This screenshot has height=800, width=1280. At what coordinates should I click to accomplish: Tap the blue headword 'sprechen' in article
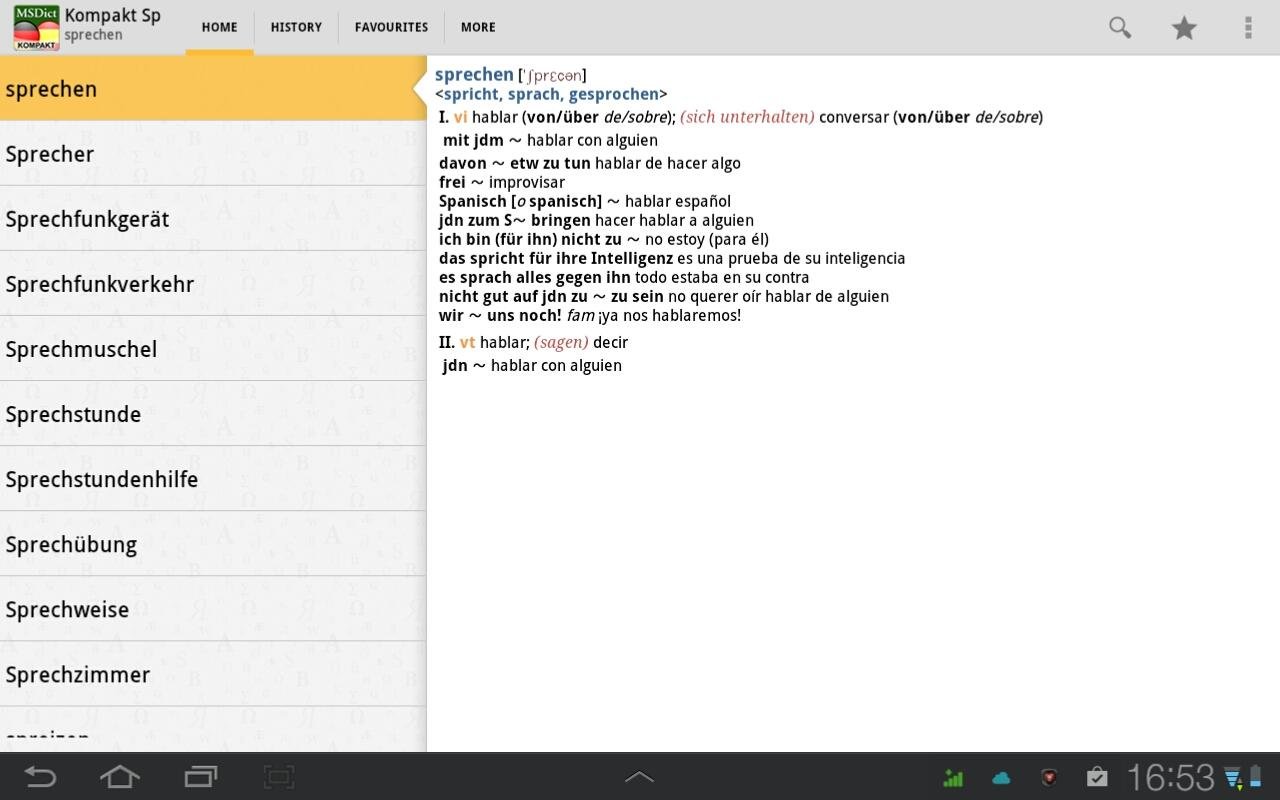click(474, 75)
